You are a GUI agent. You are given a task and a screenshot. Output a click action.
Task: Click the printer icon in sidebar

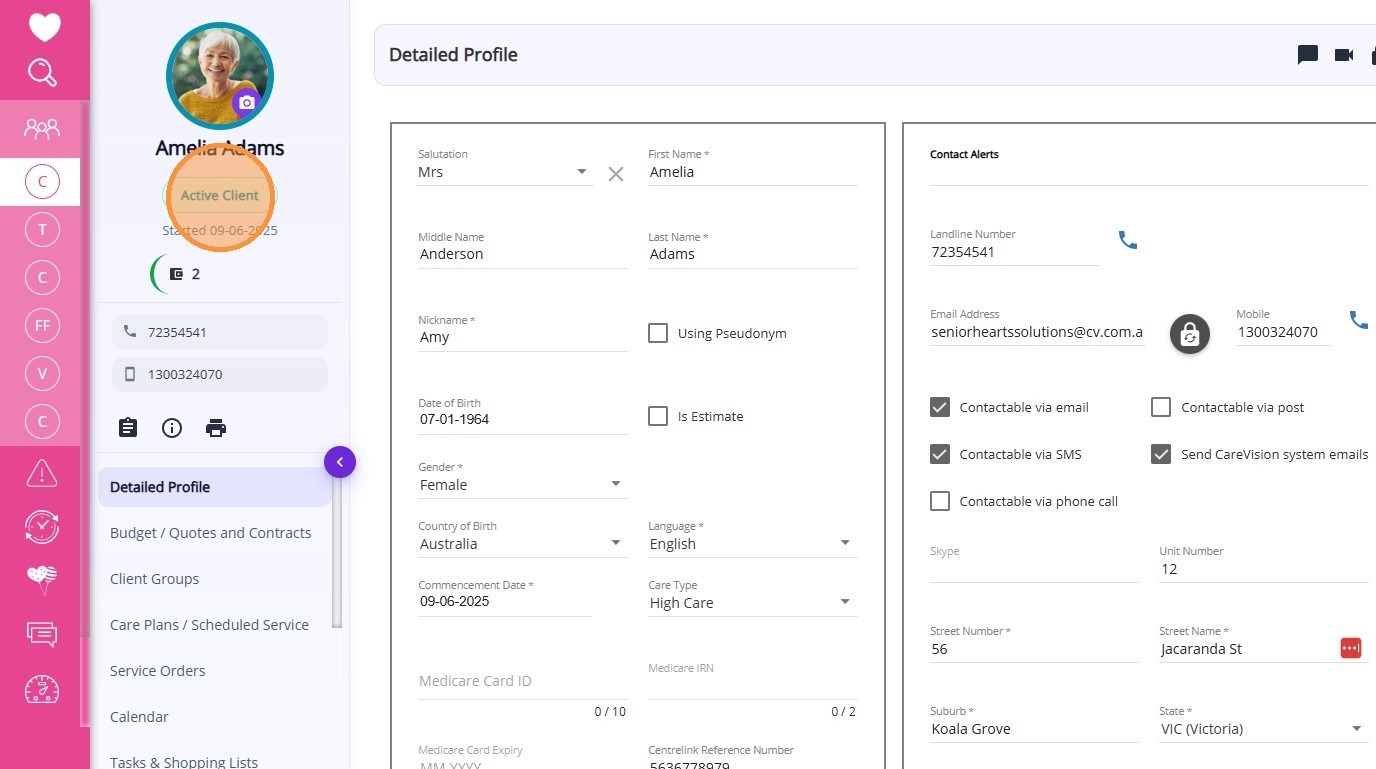tap(216, 428)
